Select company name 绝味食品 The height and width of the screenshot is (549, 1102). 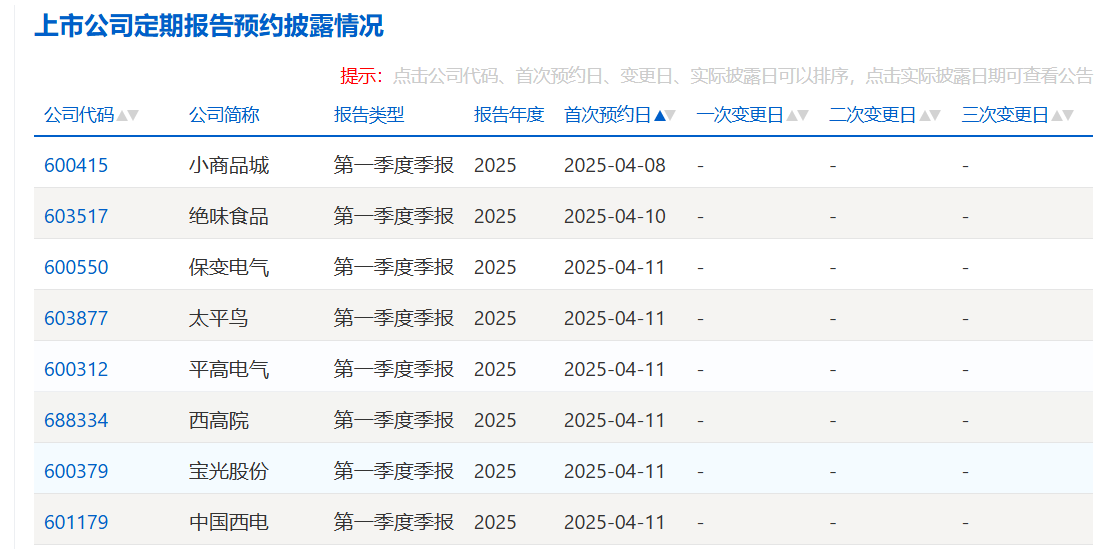pos(229,216)
